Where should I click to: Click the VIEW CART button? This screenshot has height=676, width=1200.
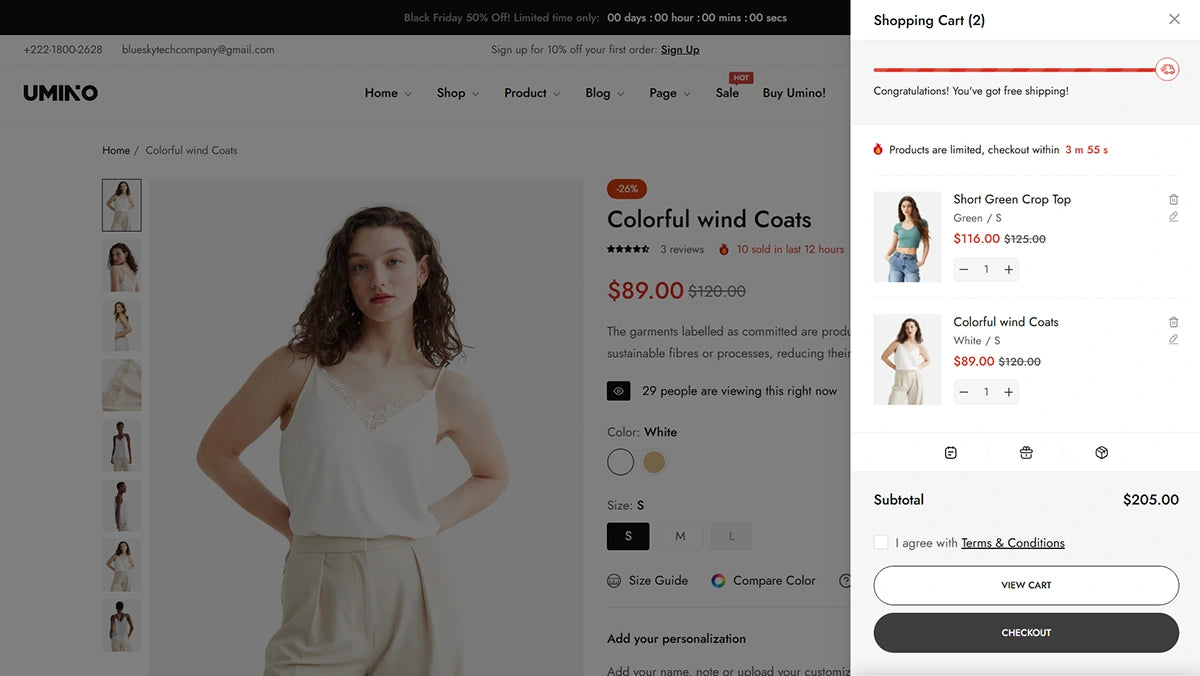click(x=1025, y=585)
